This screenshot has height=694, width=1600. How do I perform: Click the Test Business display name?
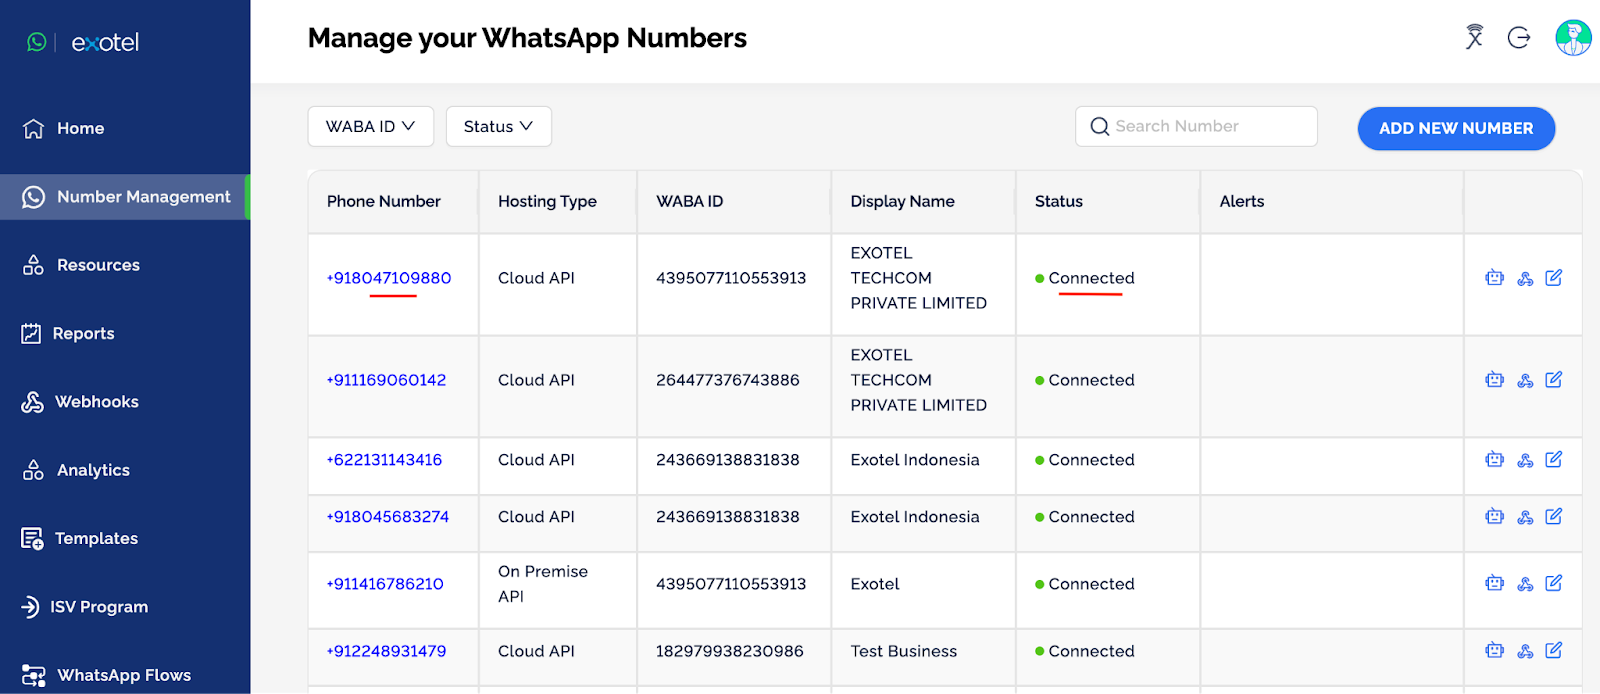click(x=904, y=651)
